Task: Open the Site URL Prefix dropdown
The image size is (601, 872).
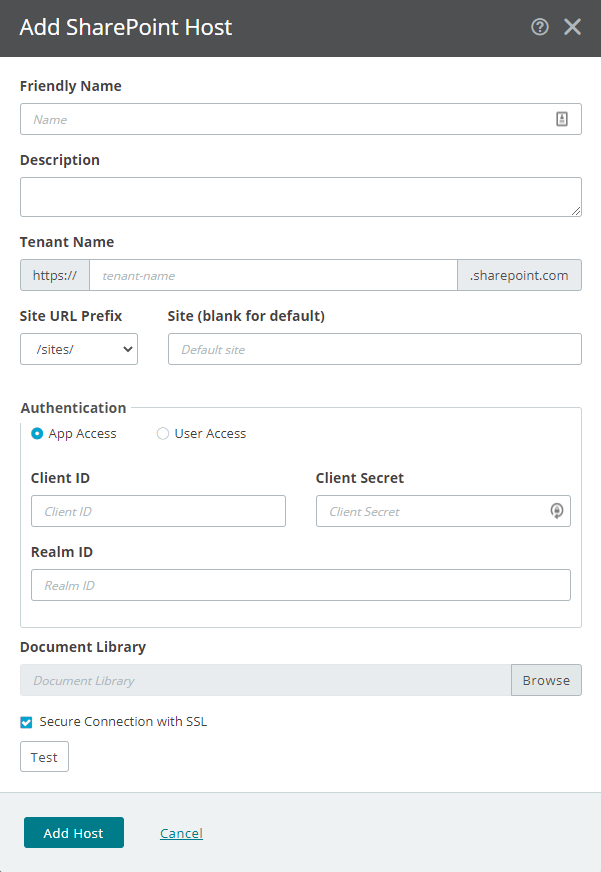Action: tap(79, 349)
